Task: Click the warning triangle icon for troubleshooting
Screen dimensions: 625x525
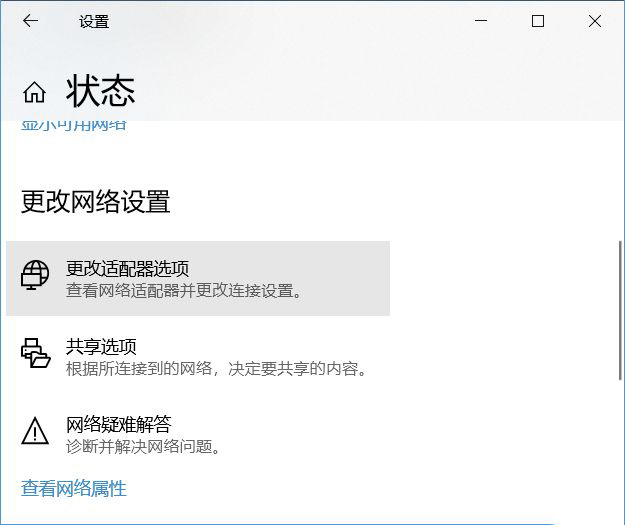Action: 36,431
